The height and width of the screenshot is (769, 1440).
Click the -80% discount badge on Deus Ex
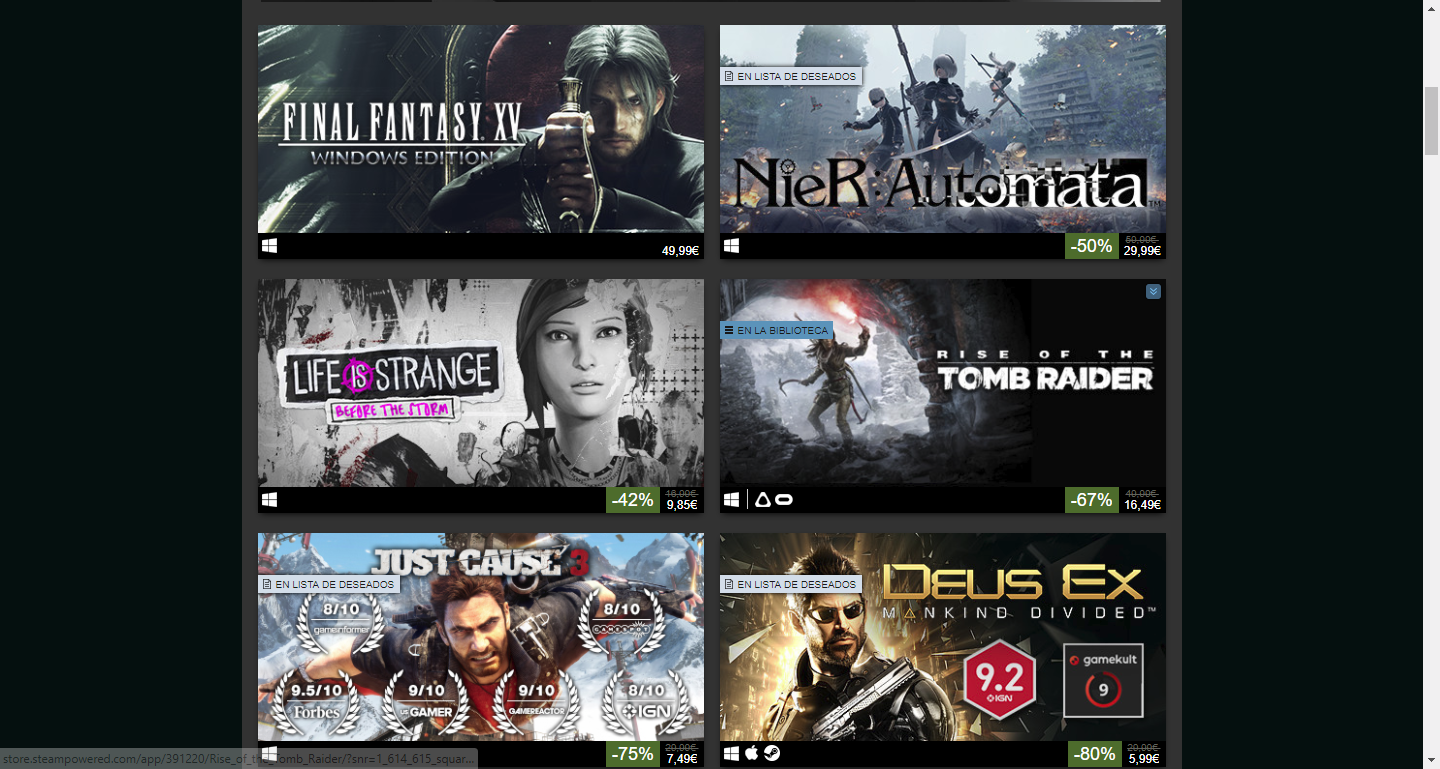click(x=1095, y=754)
